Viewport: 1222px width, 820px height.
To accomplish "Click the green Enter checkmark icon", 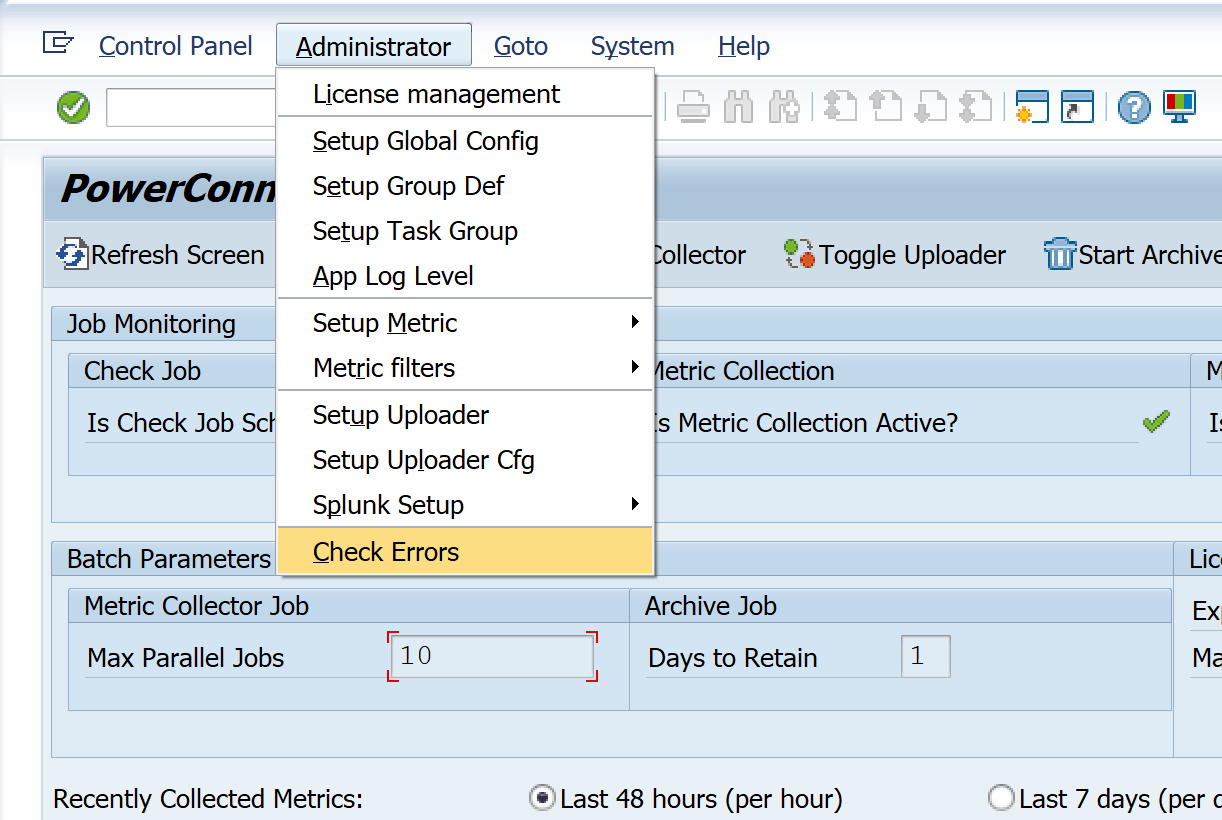I will click(73, 107).
